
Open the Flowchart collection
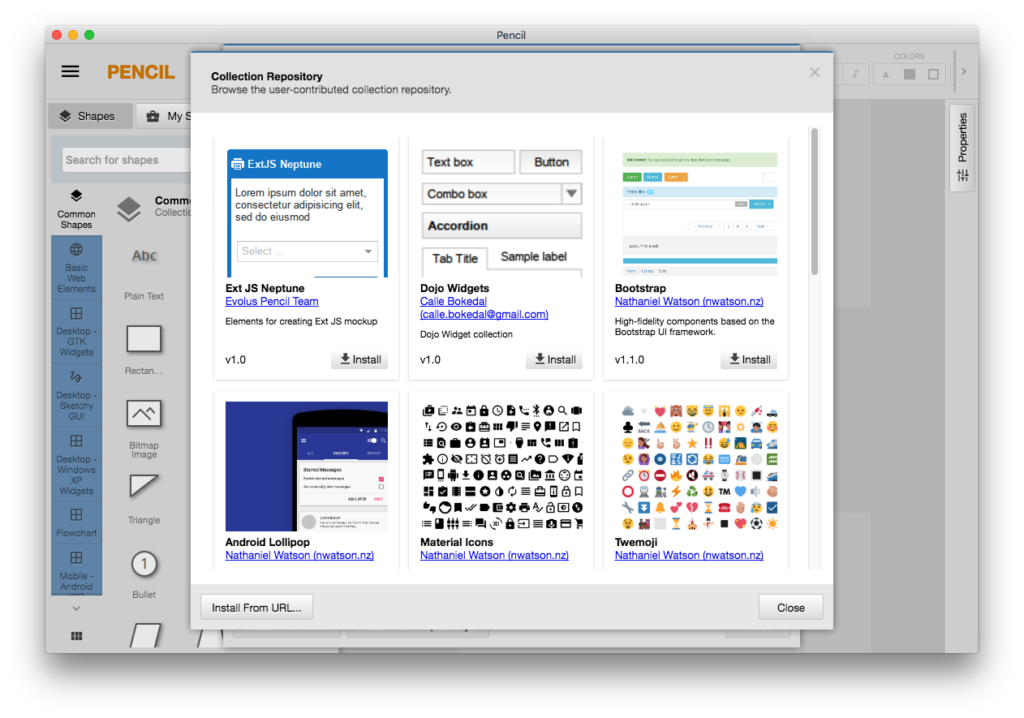(76, 523)
